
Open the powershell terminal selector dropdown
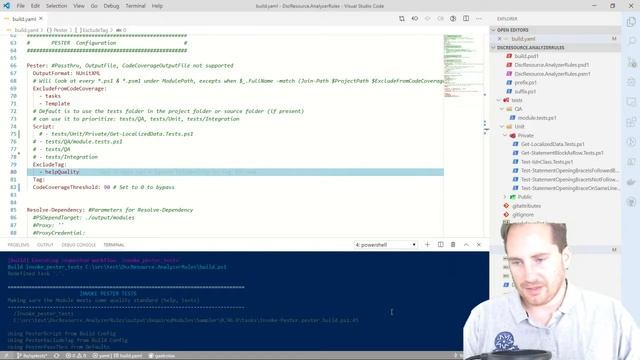(386, 245)
